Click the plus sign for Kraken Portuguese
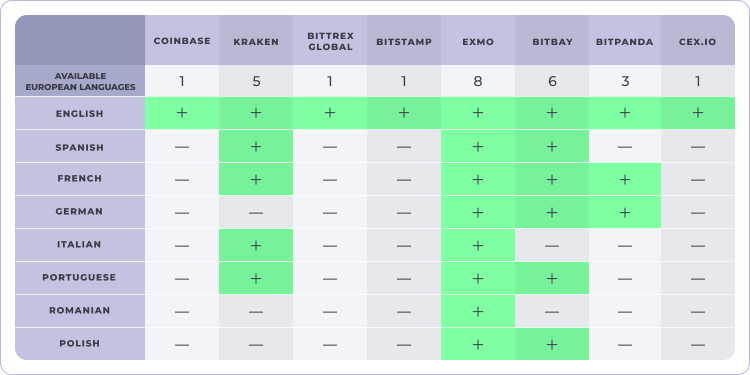 click(256, 278)
